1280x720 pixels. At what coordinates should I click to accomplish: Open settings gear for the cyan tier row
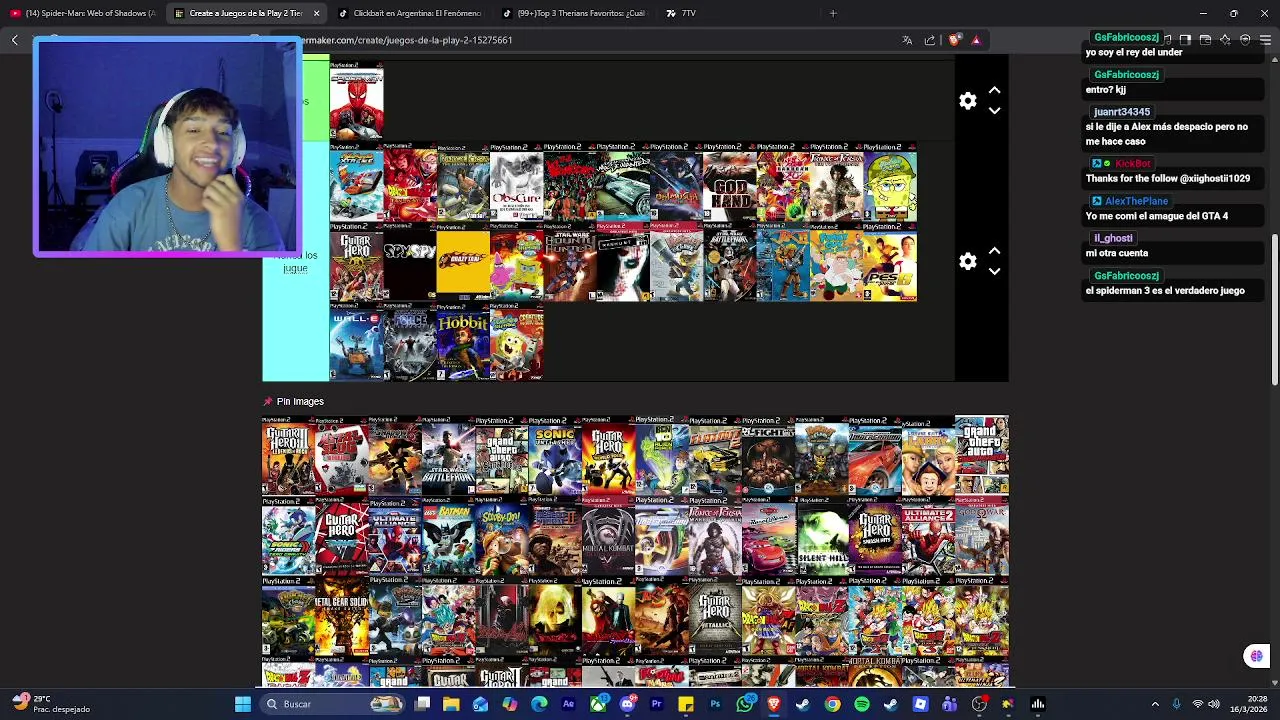pyautogui.click(x=967, y=261)
